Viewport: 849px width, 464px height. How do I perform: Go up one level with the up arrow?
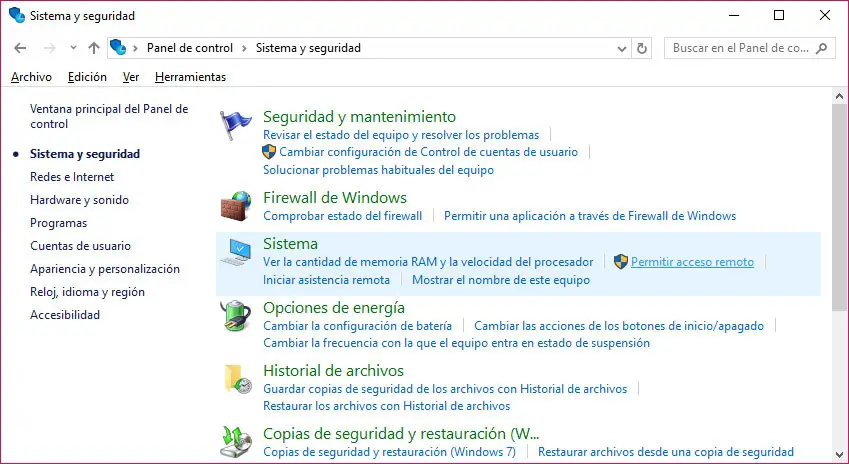coord(94,48)
